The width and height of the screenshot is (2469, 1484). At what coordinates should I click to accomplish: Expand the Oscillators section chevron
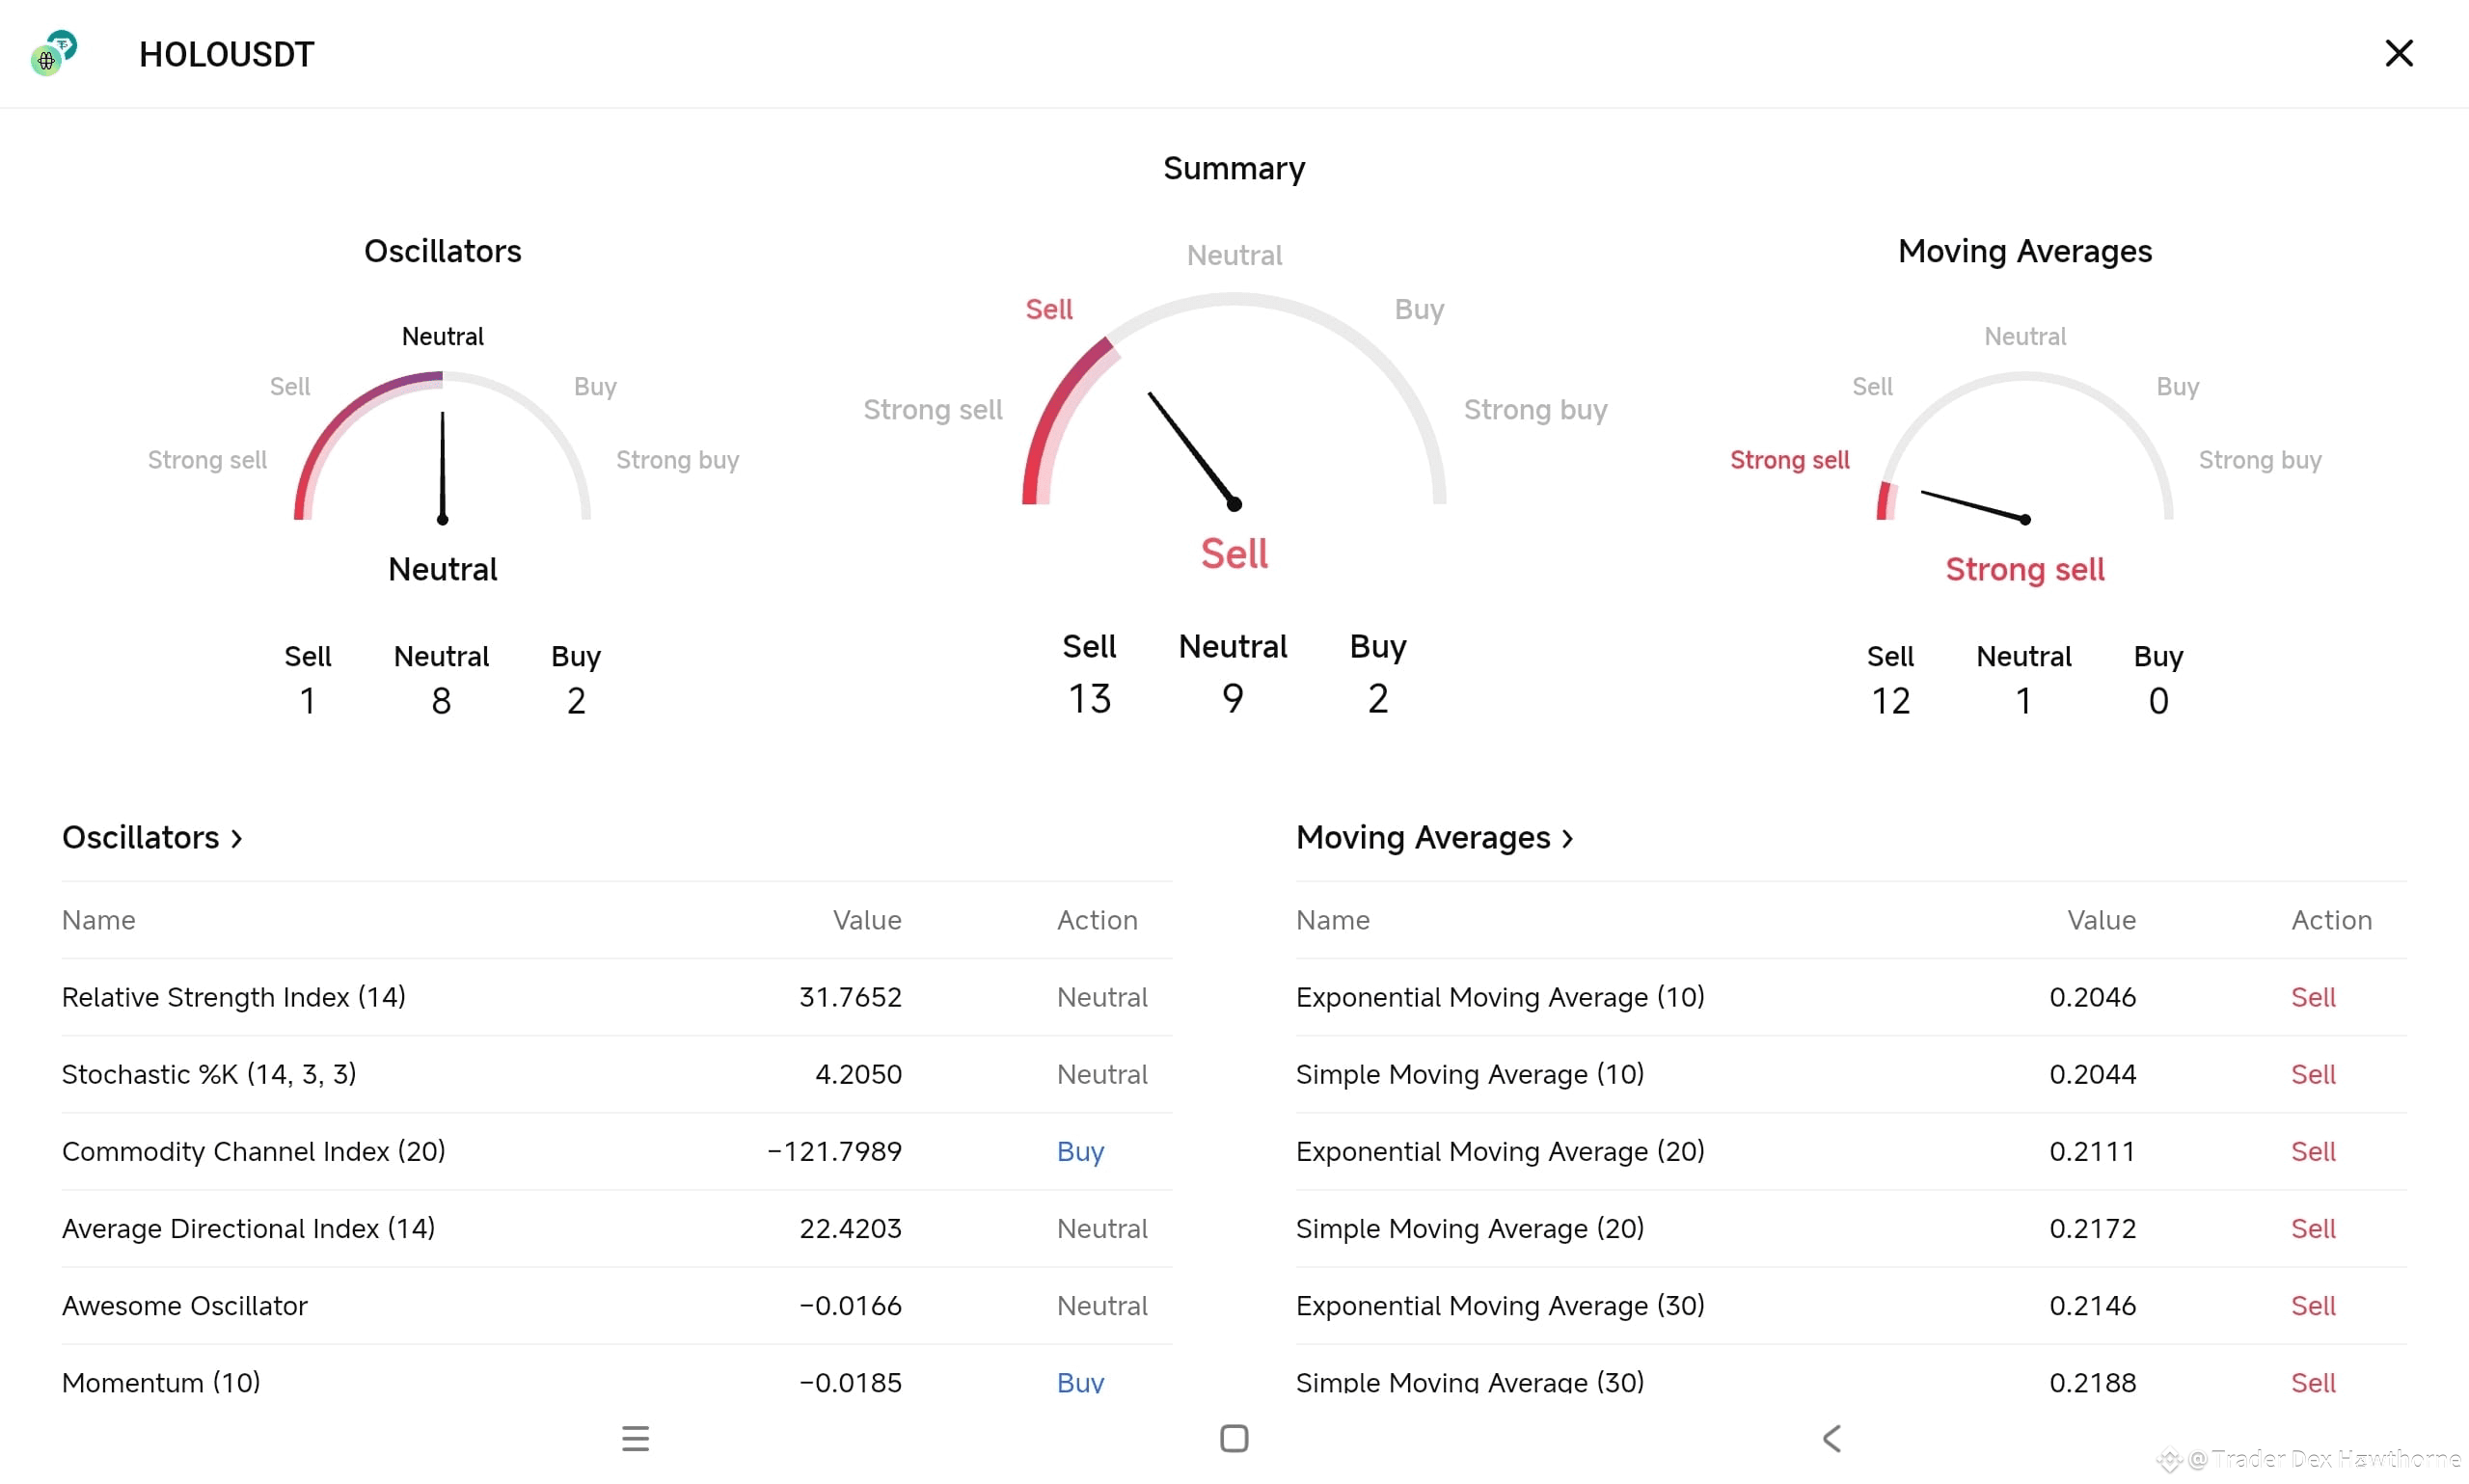click(237, 838)
